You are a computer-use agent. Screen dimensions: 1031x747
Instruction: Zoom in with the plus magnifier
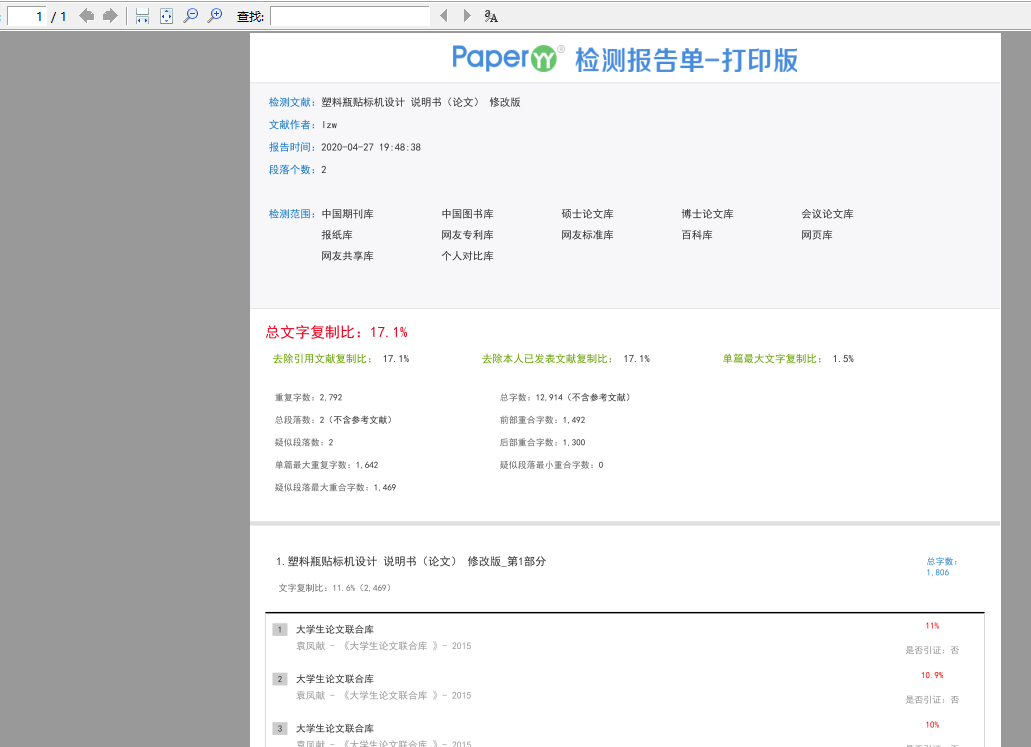pos(214,16)
